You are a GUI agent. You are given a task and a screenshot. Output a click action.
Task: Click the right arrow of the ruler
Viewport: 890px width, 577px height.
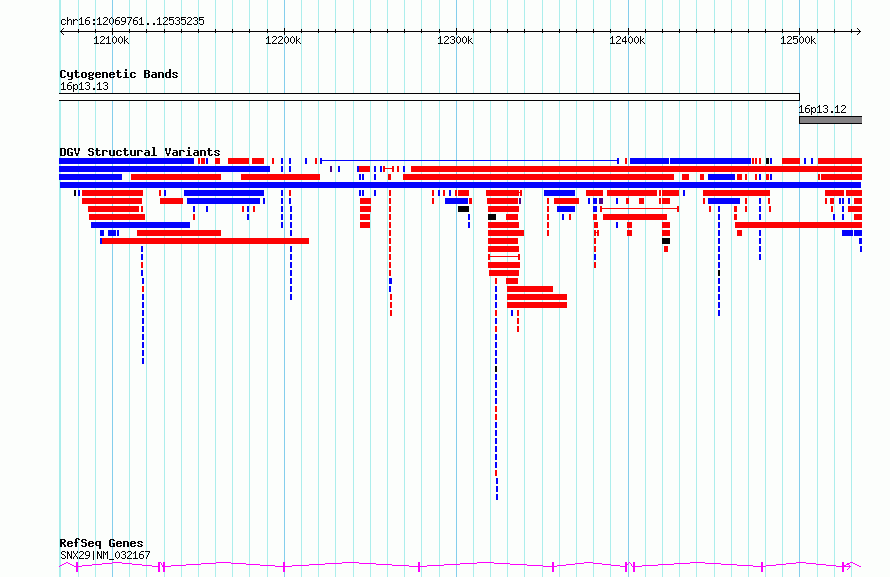coord(858,31)
